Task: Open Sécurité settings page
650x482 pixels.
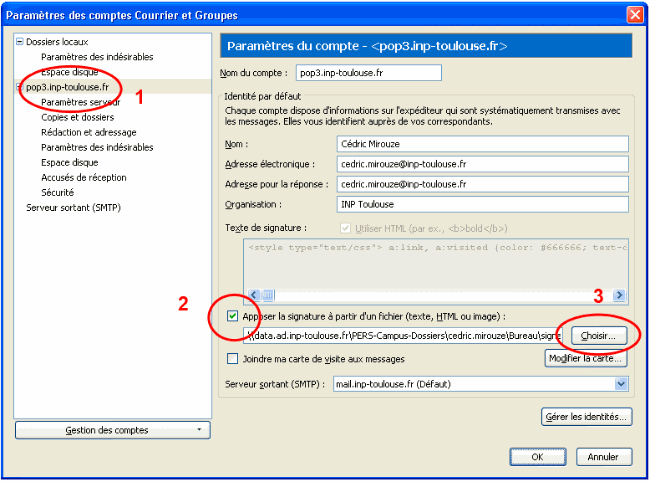Action: coord(58,193)
